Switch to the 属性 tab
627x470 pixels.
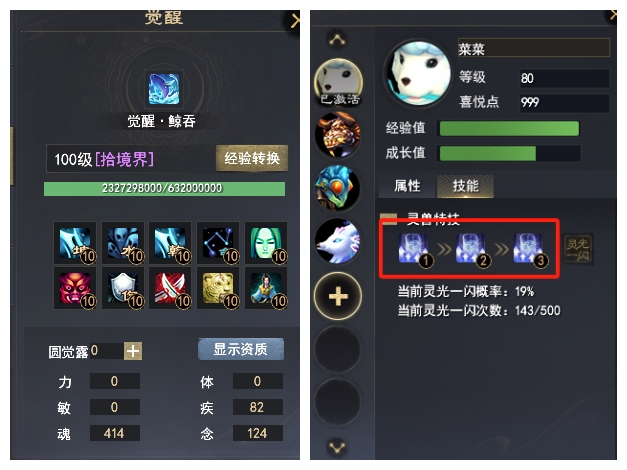(x=407, y=186)
